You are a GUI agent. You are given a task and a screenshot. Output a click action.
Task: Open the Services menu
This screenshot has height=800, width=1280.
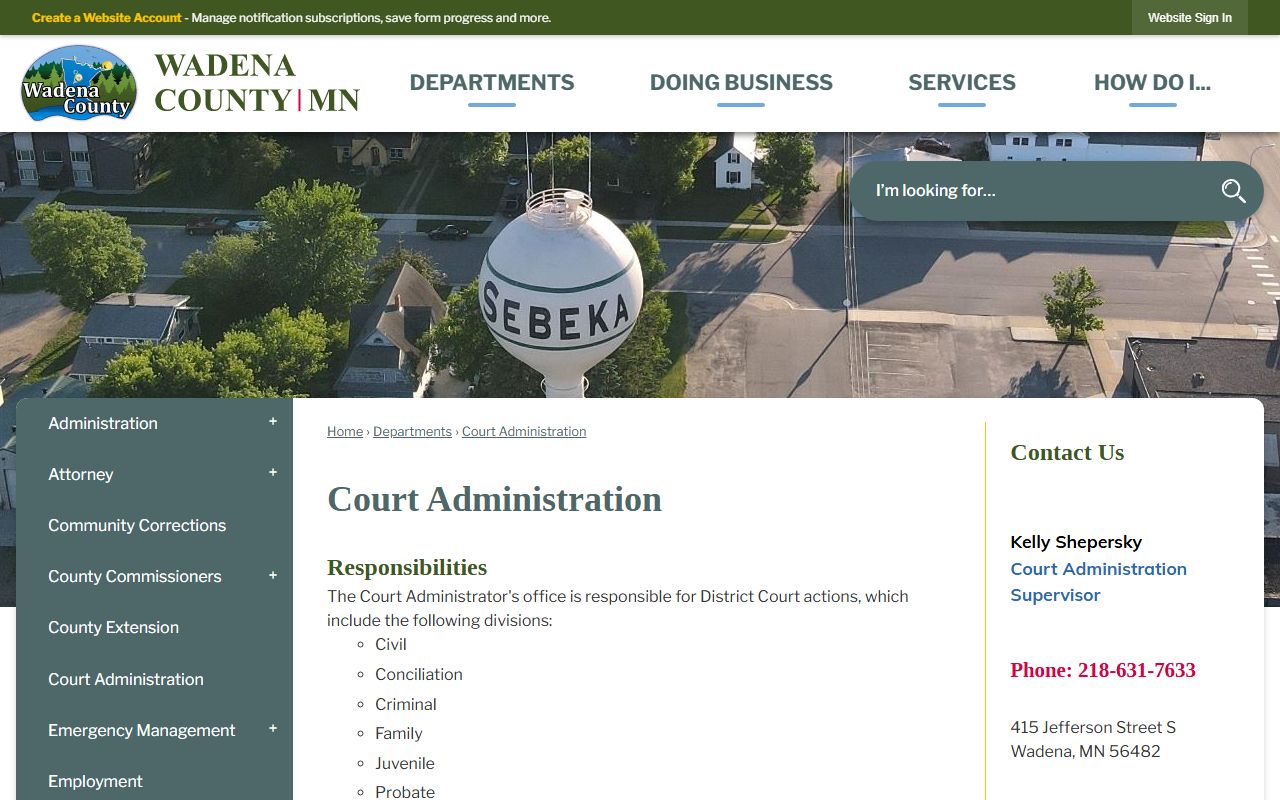click(962, 83)
